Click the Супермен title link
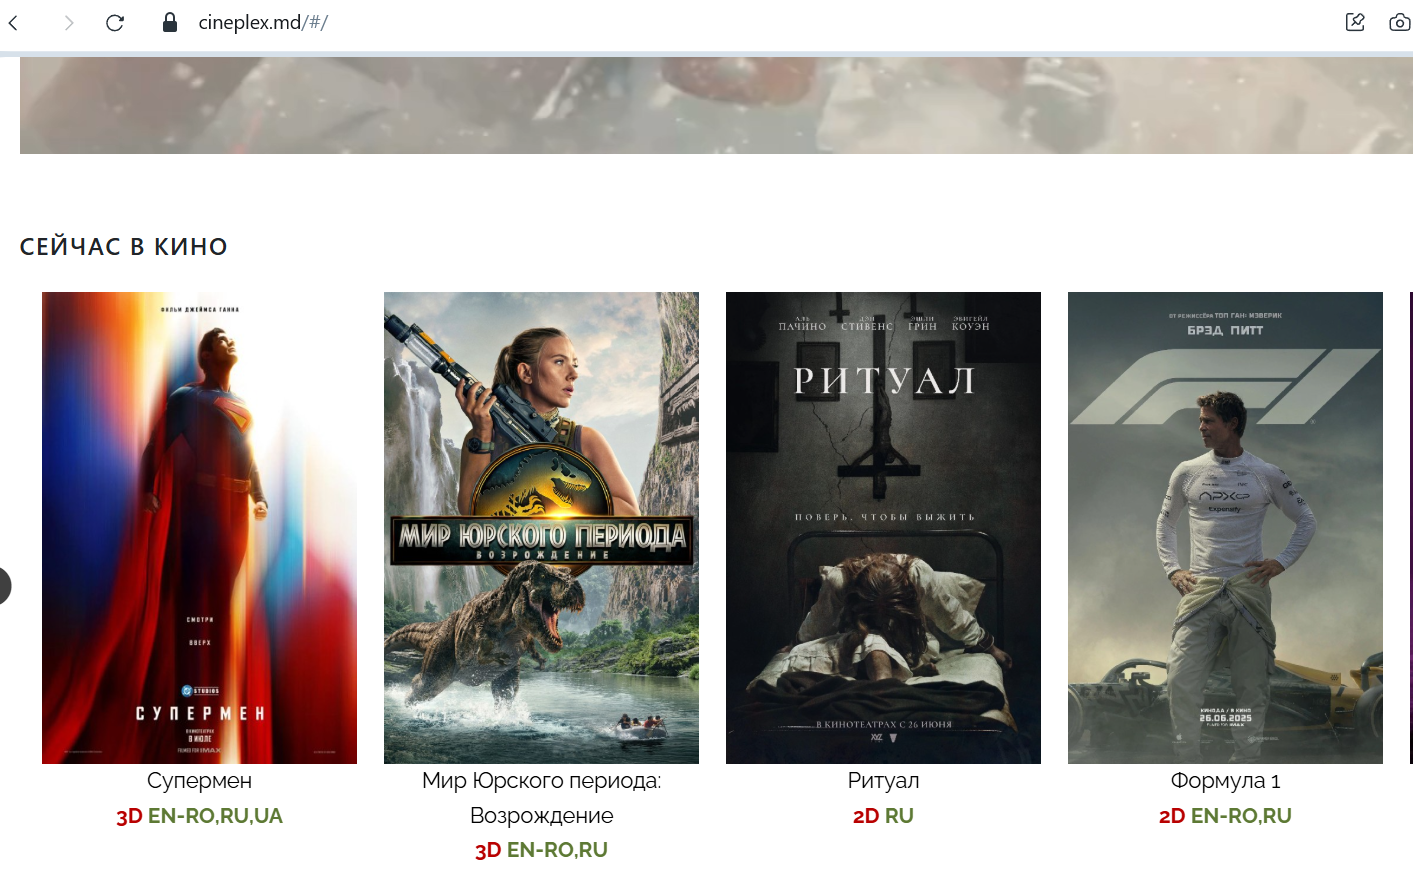The width and height of the screenshot is (1413, 883). coord(199,780)
